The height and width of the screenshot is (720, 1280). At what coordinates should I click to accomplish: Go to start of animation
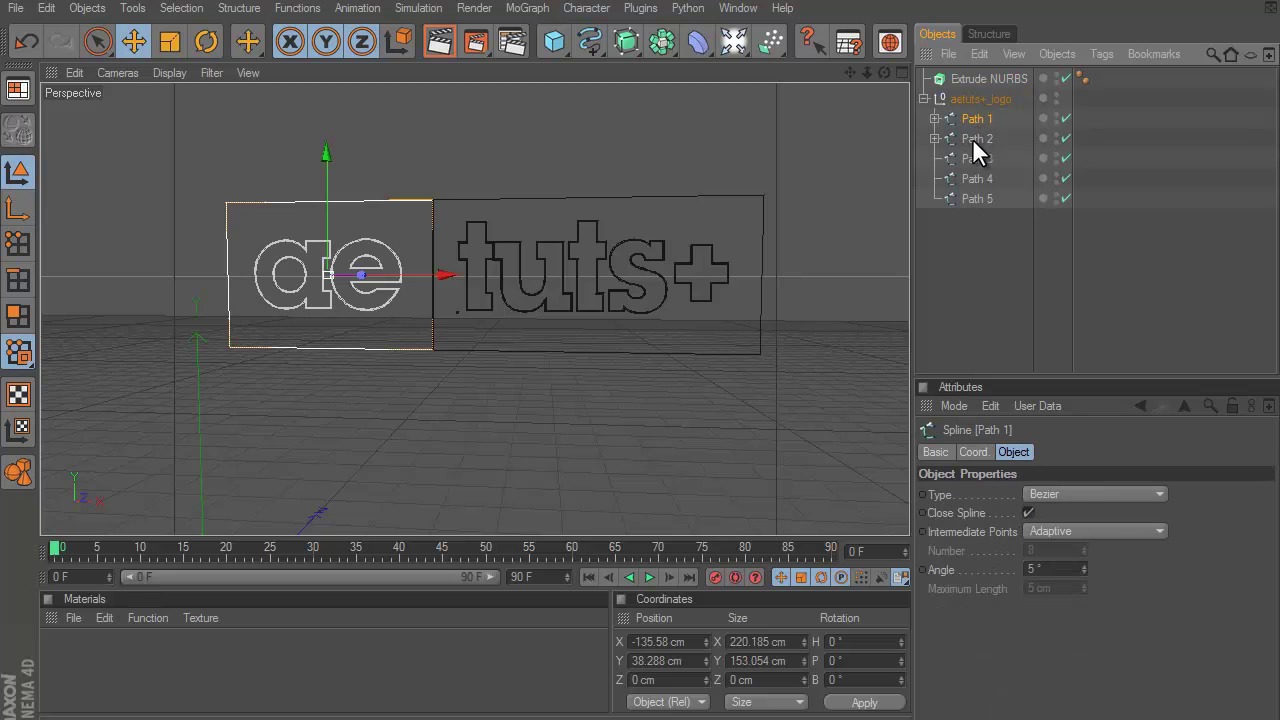589,577
